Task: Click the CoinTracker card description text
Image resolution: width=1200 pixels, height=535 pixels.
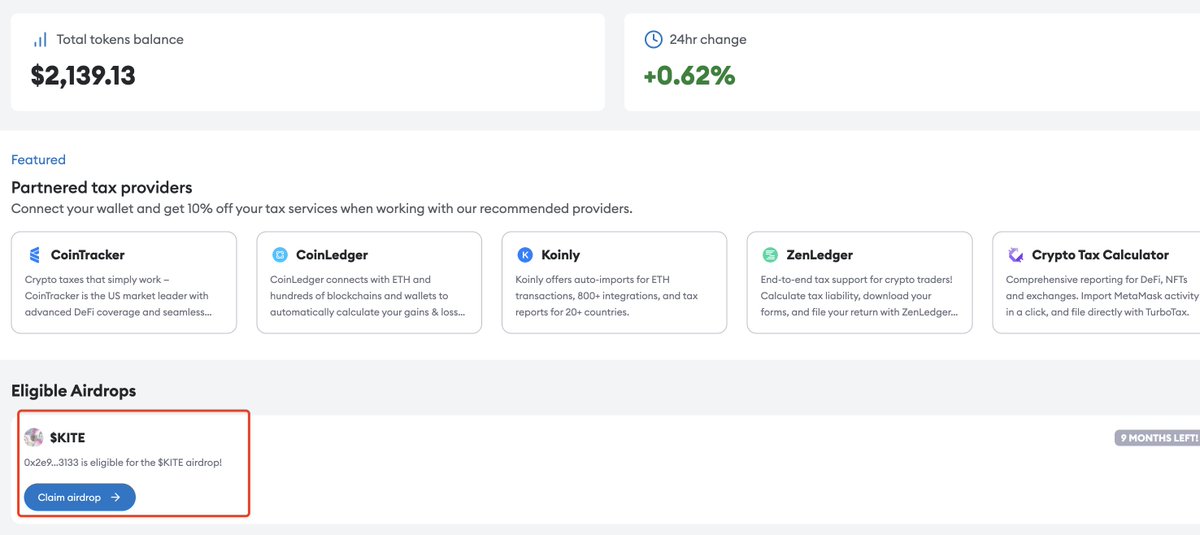Action: point(118,296)
